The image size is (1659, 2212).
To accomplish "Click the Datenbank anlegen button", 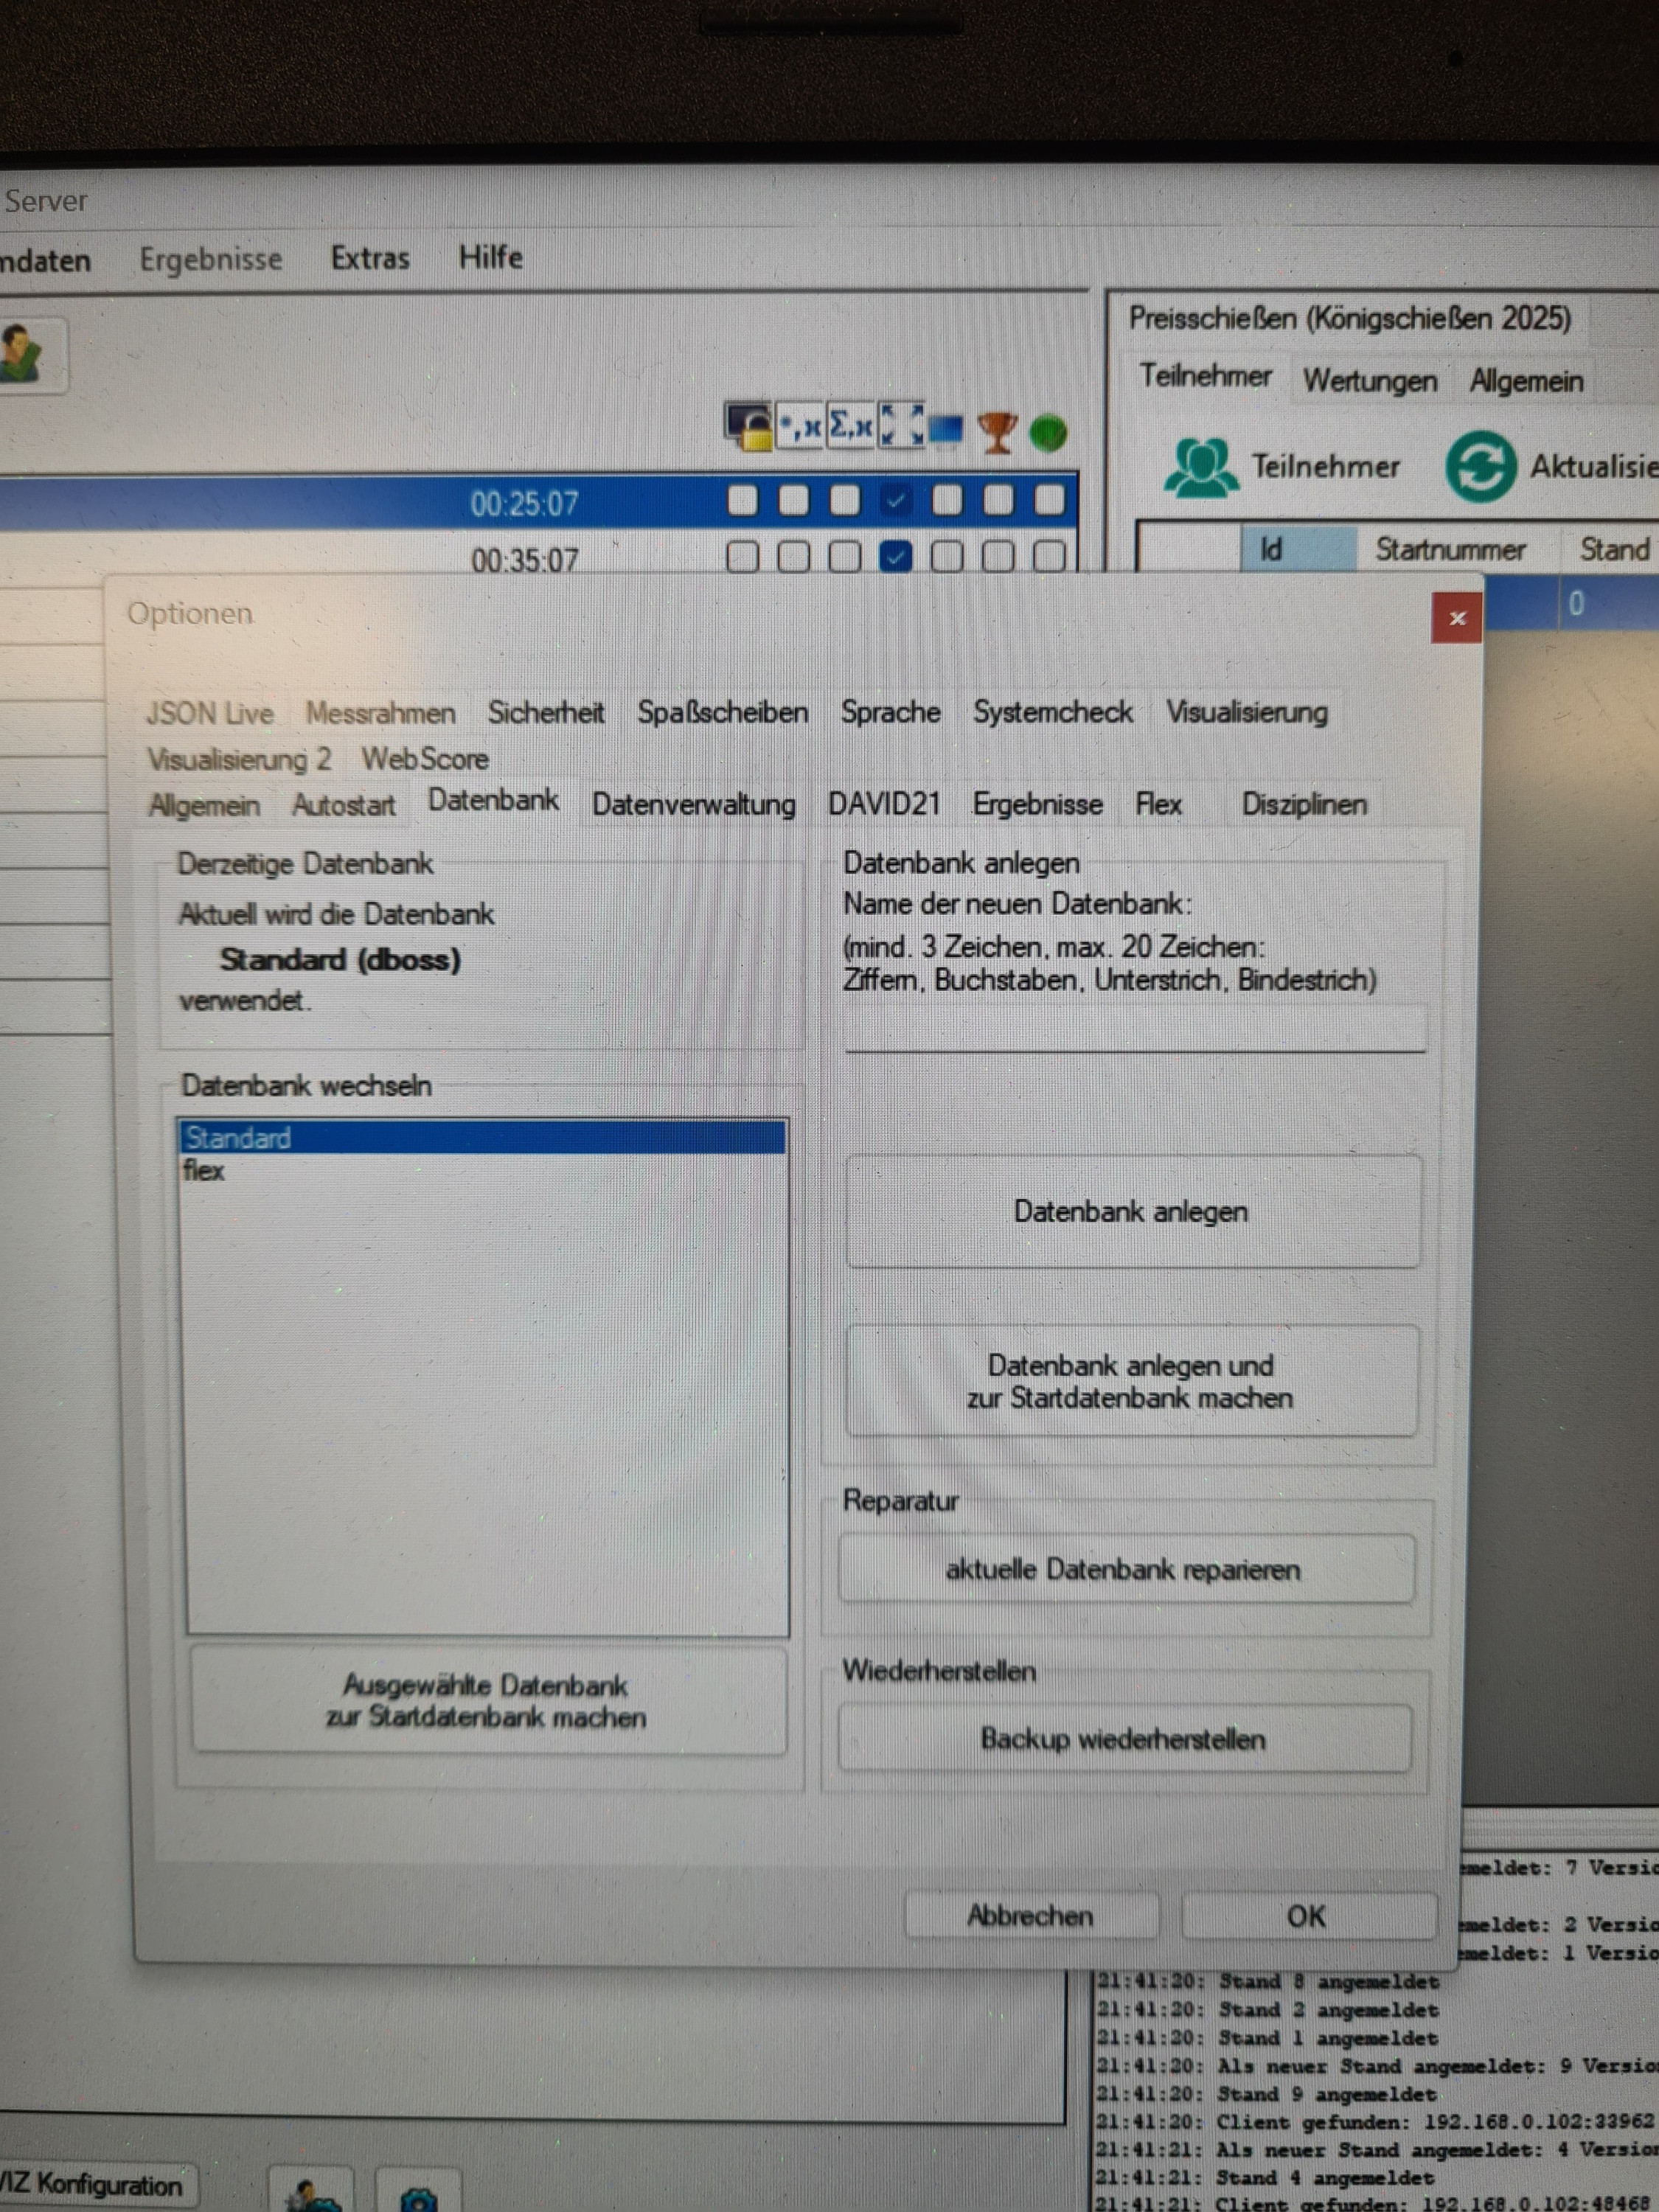I will click(1131, 1212).
